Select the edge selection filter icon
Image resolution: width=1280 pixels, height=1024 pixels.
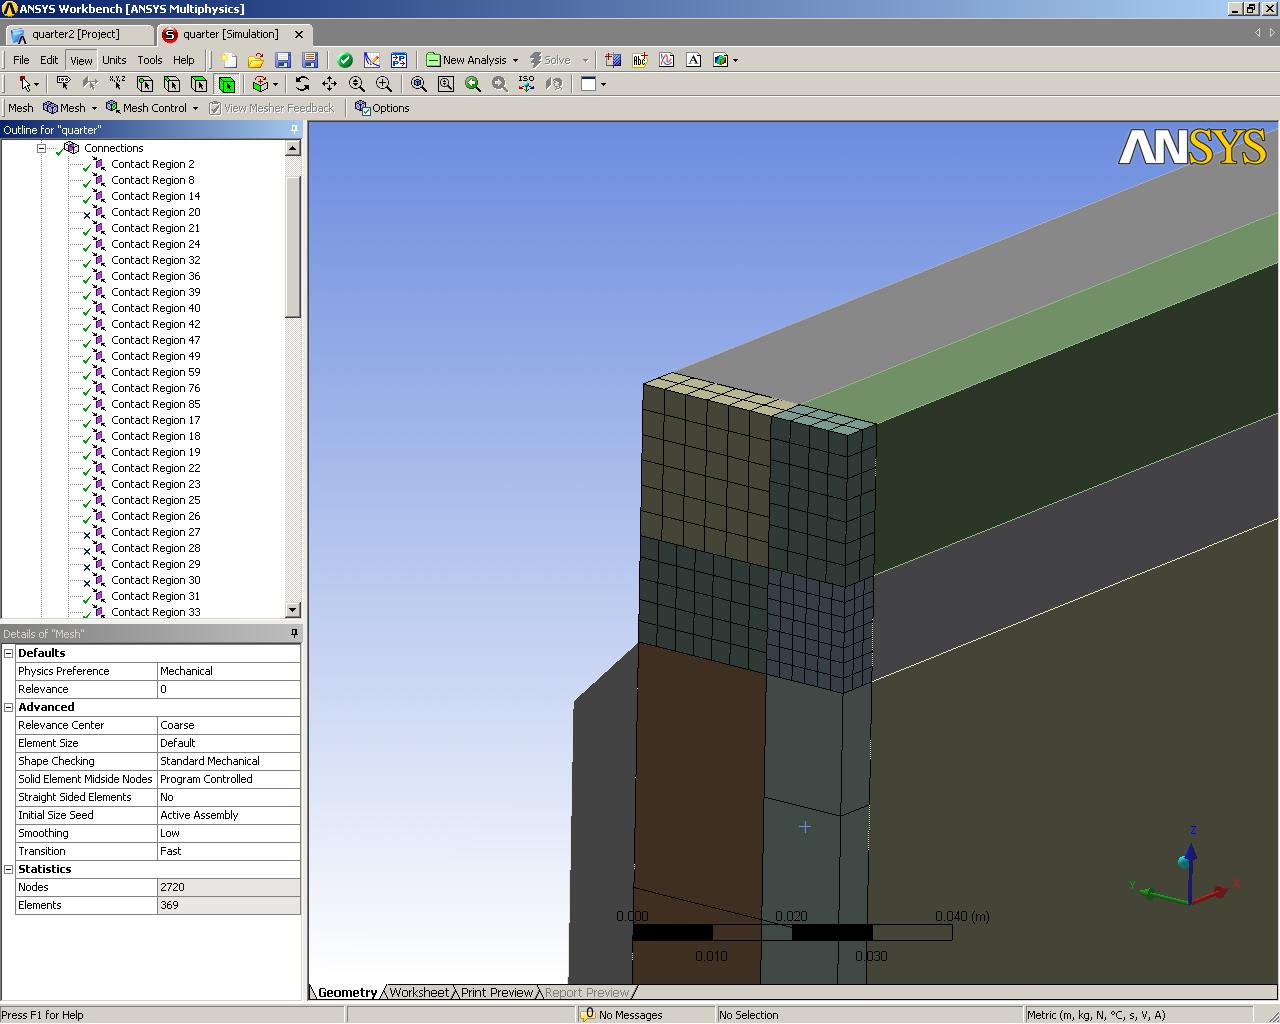point(172,84)
